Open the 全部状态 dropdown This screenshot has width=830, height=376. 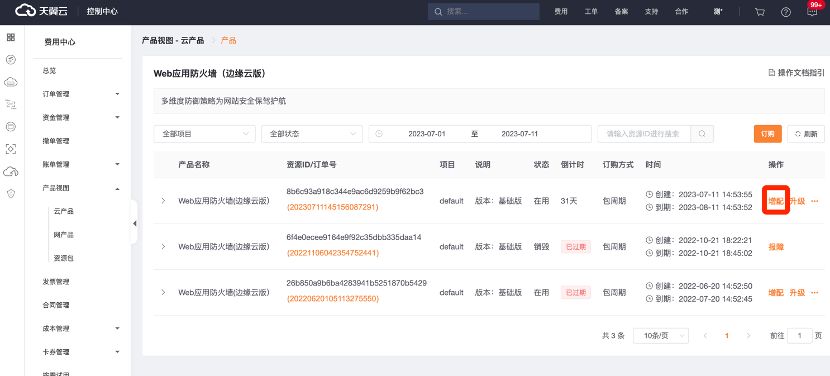(312, 134)
